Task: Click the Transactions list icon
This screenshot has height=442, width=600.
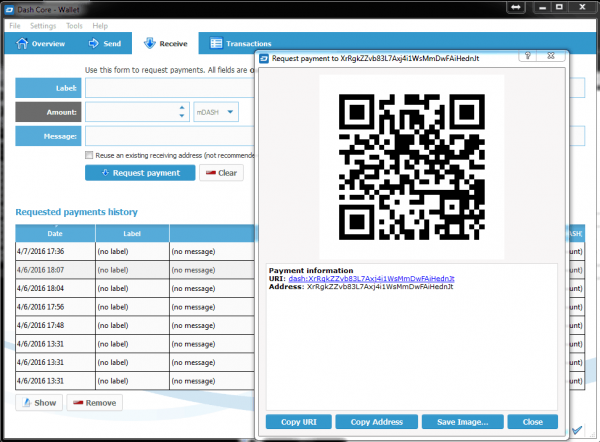Action: [216, 43]
